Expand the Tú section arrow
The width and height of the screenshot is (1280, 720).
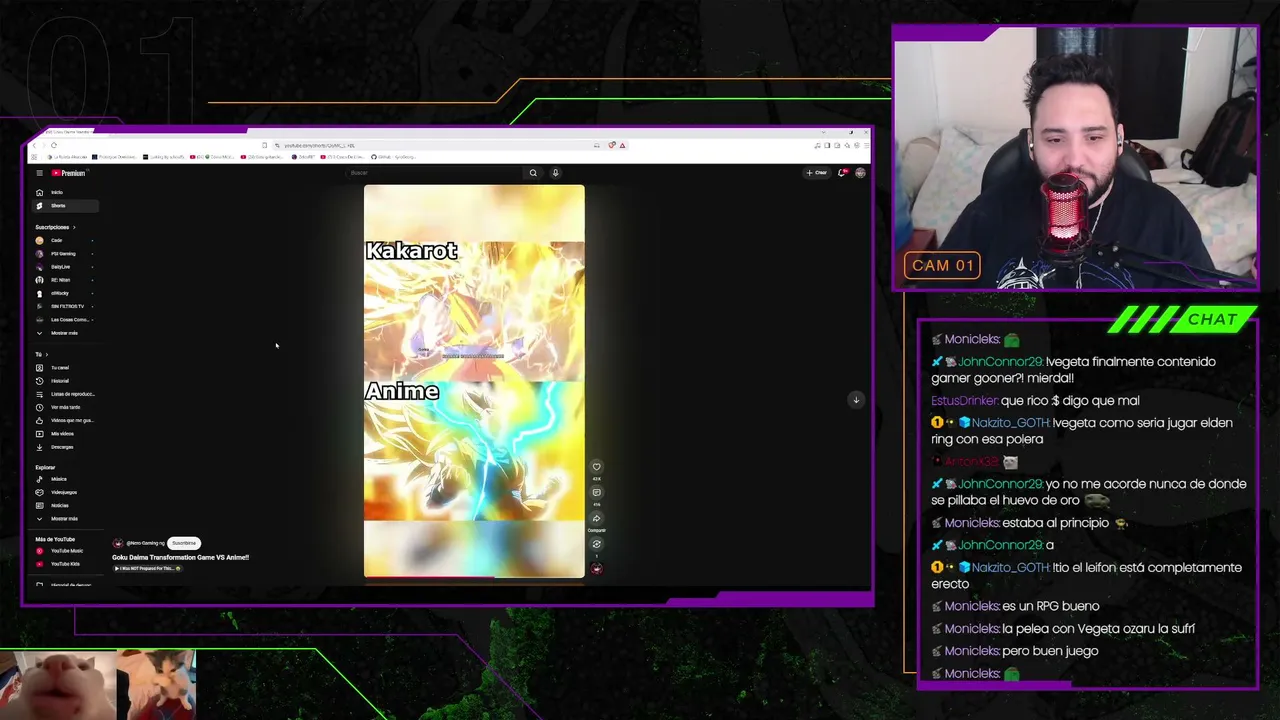tap(48, 354)
